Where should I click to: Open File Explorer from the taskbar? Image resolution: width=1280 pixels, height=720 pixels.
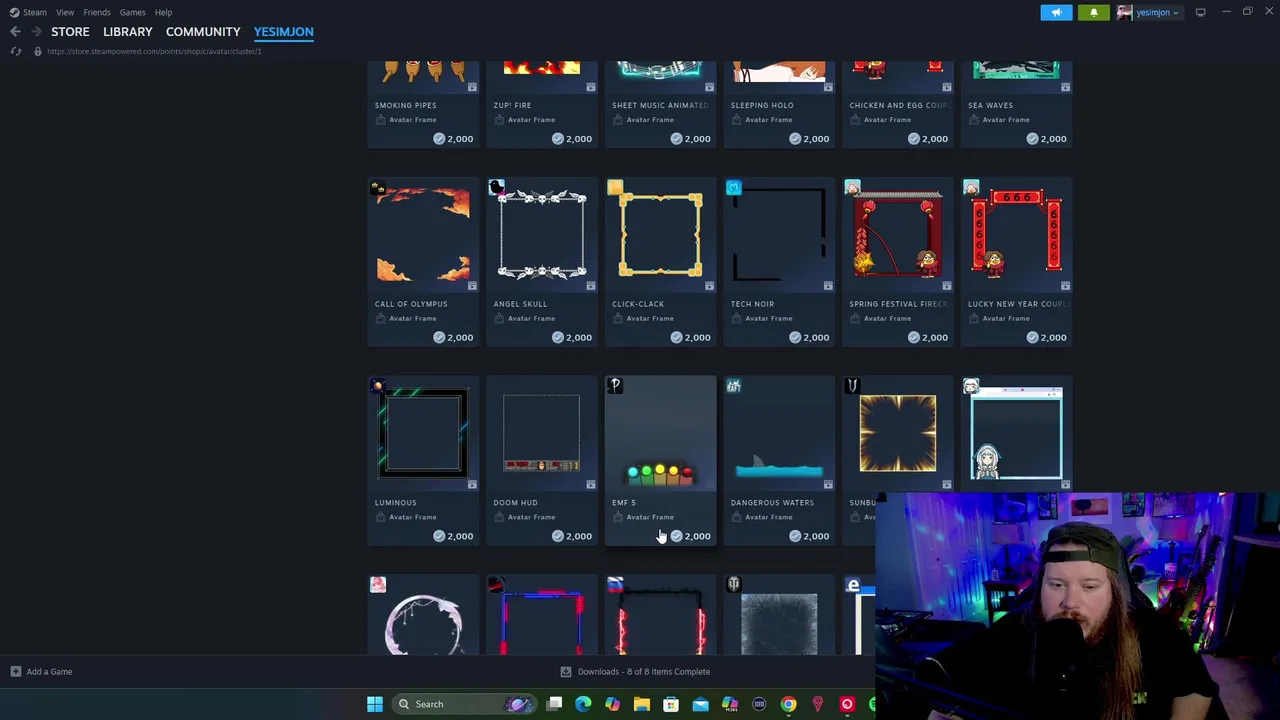pos(641,704)
